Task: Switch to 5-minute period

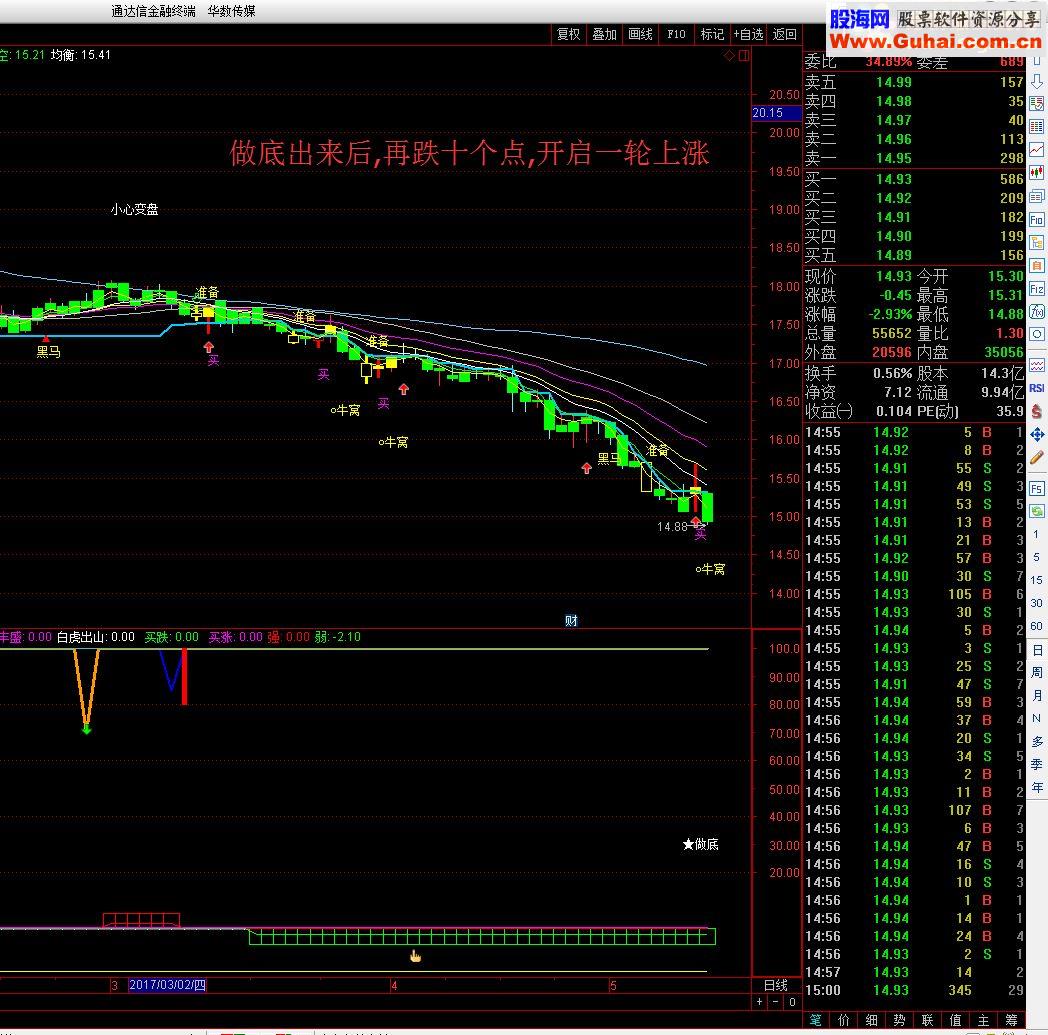Action: [1037, 557]
